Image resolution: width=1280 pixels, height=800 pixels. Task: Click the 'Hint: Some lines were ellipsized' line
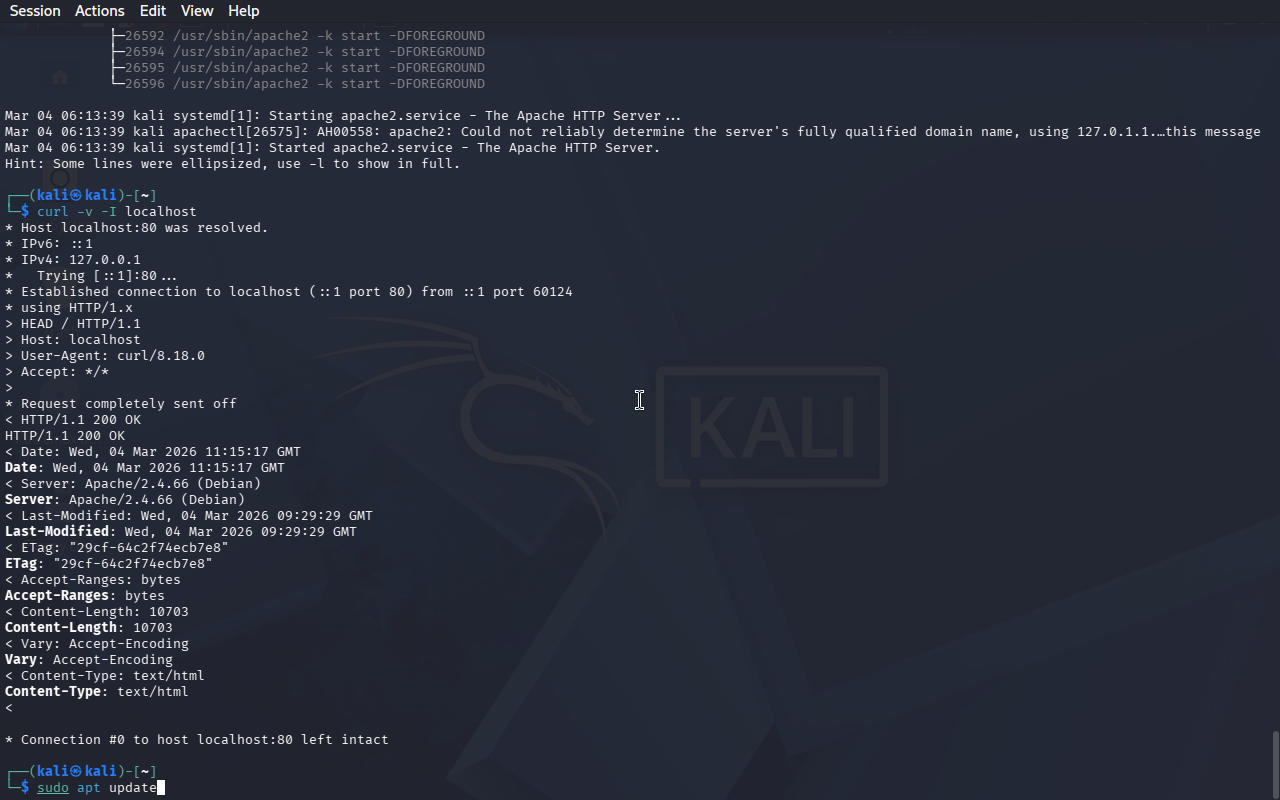pos(233,163)
